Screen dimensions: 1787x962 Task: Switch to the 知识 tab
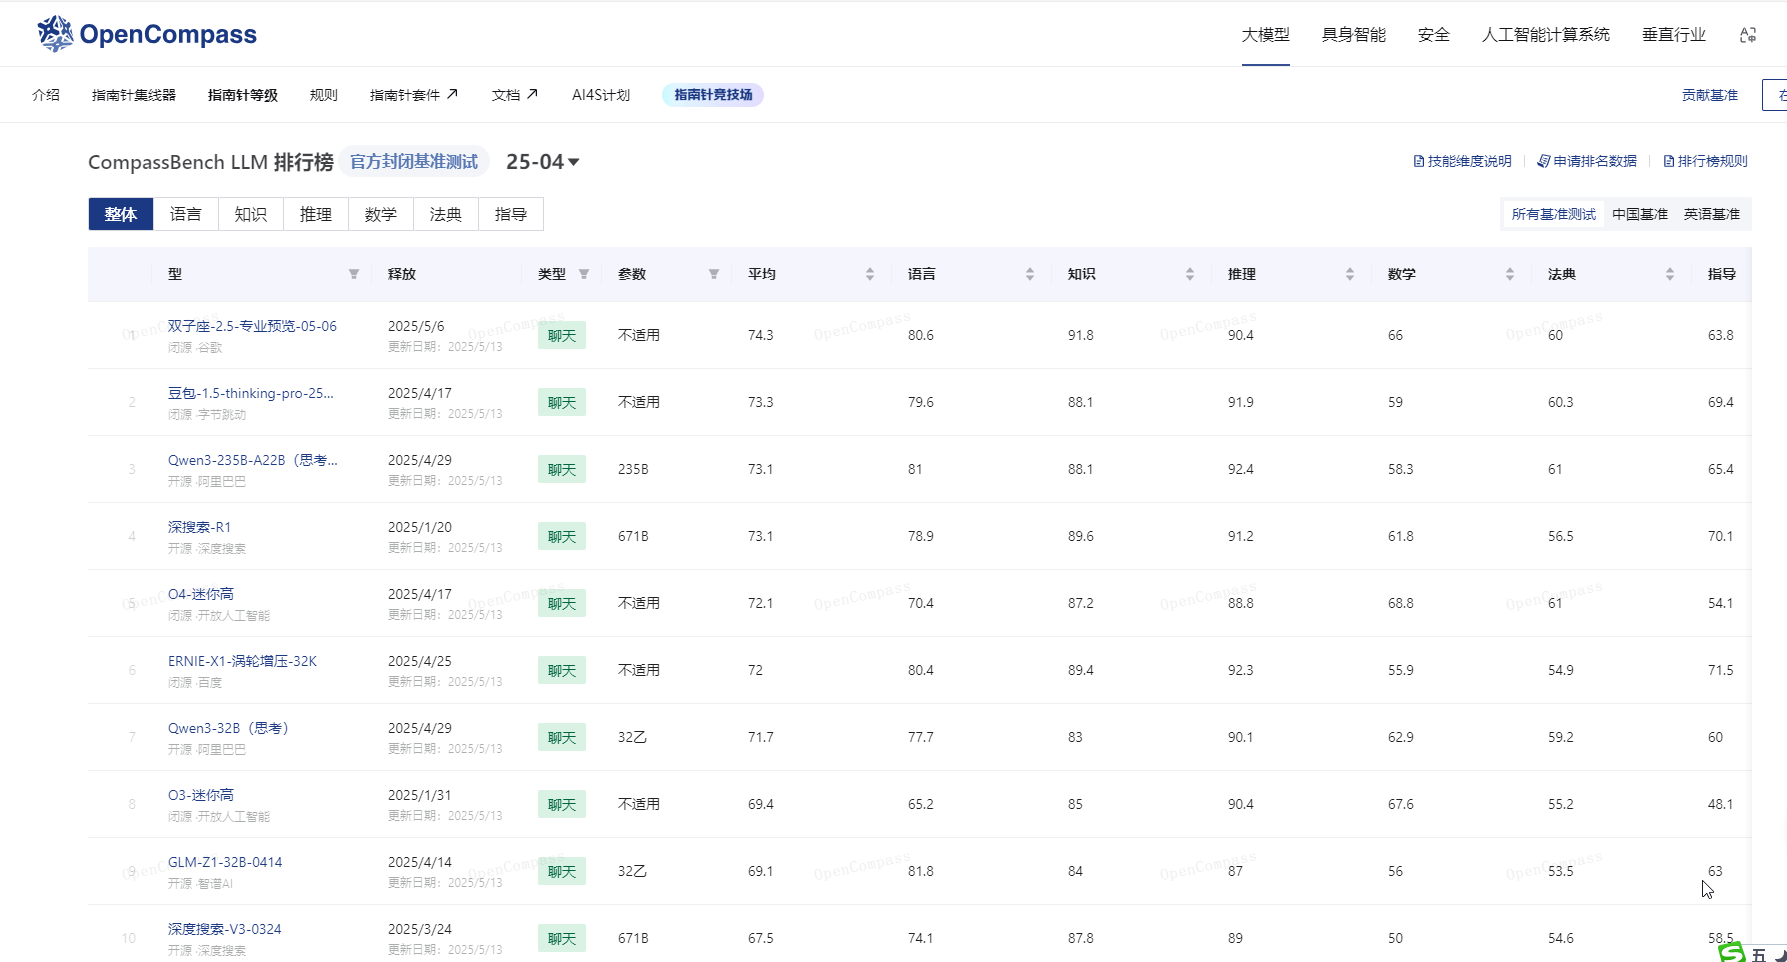click(251, 214)
